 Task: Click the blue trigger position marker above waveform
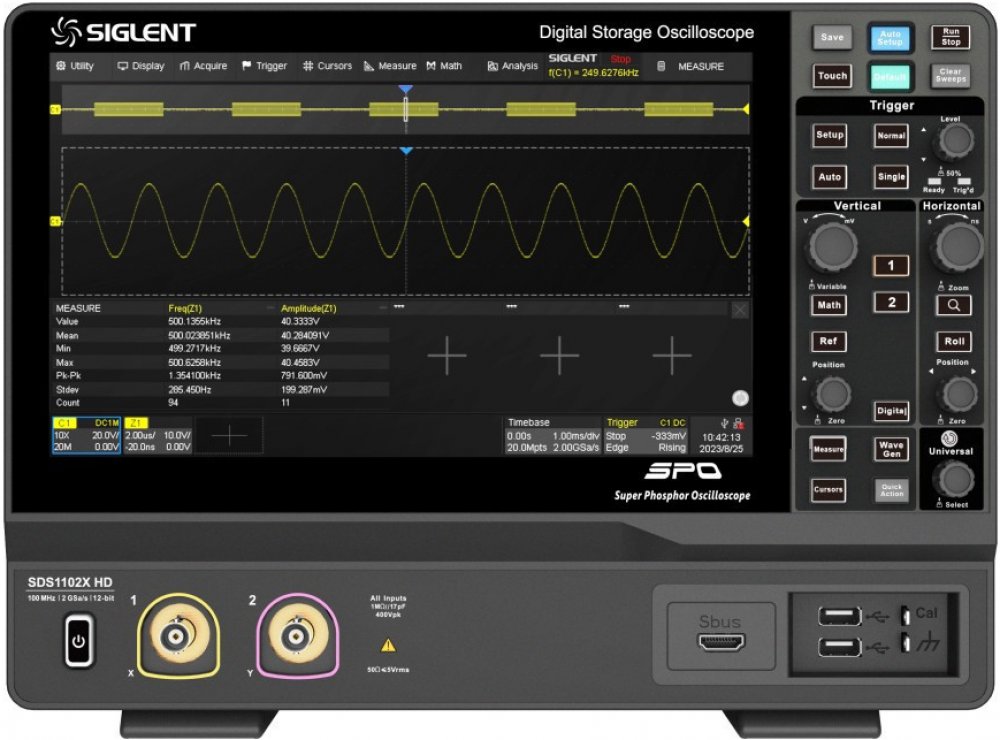point(405,151)
